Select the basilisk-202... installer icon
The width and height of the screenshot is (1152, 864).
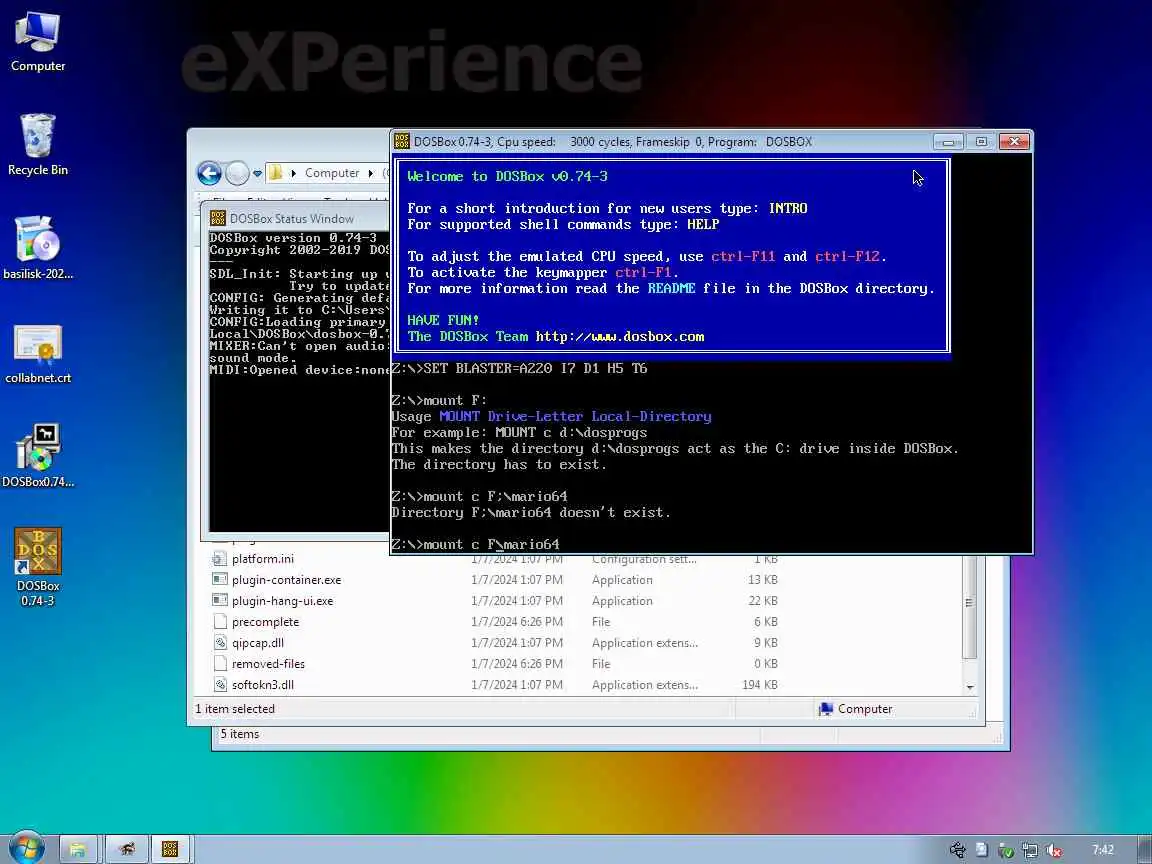point(37,249)
